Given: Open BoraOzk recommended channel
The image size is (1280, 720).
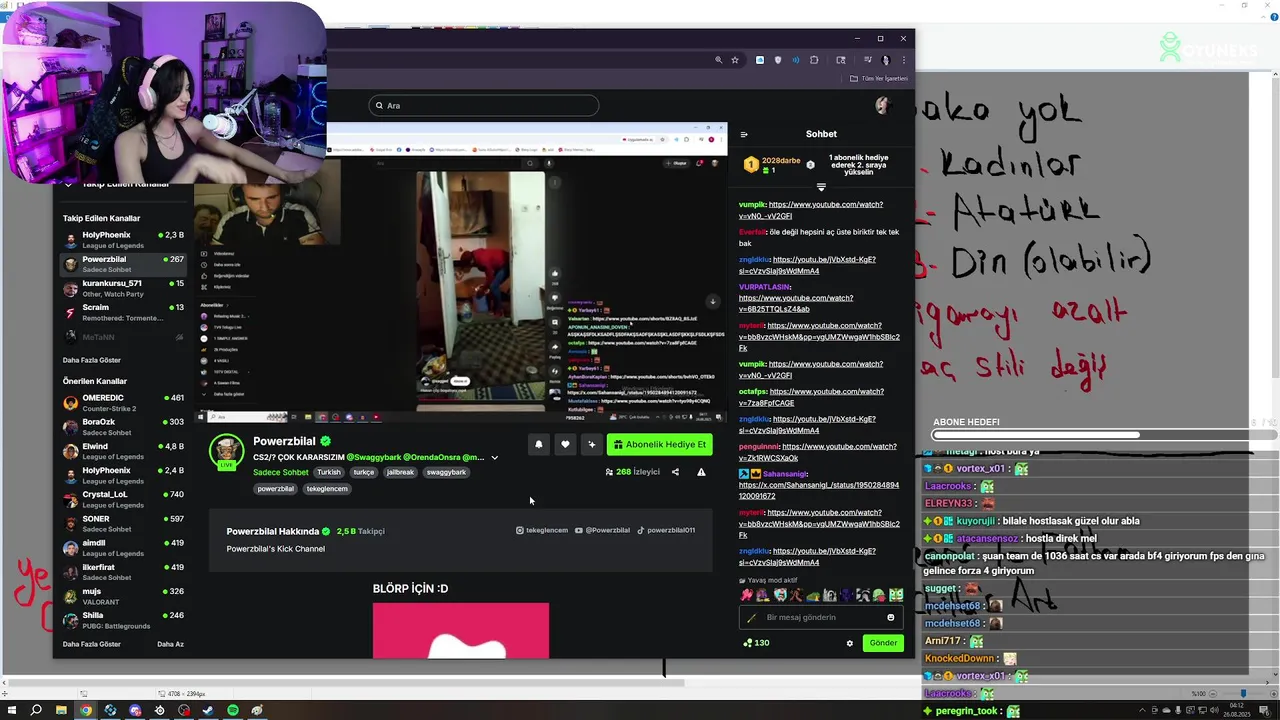Looking at the screenshot, I should click(x=123, y=427).
